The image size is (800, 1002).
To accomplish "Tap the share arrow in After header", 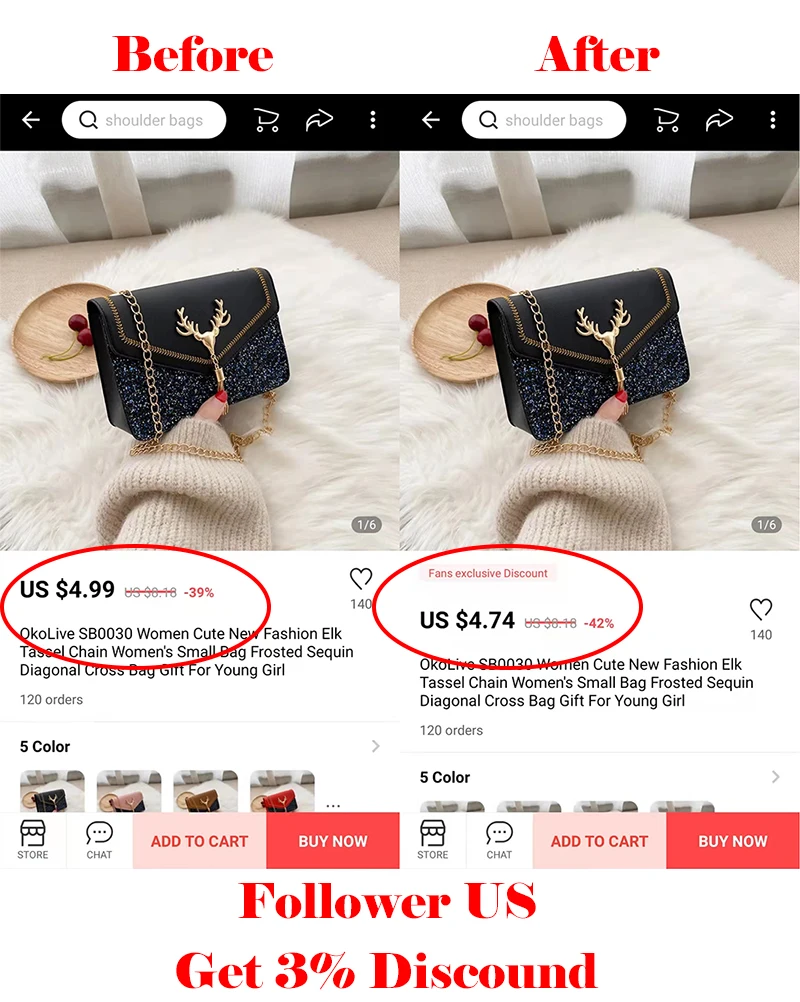I will coord(719,119).
